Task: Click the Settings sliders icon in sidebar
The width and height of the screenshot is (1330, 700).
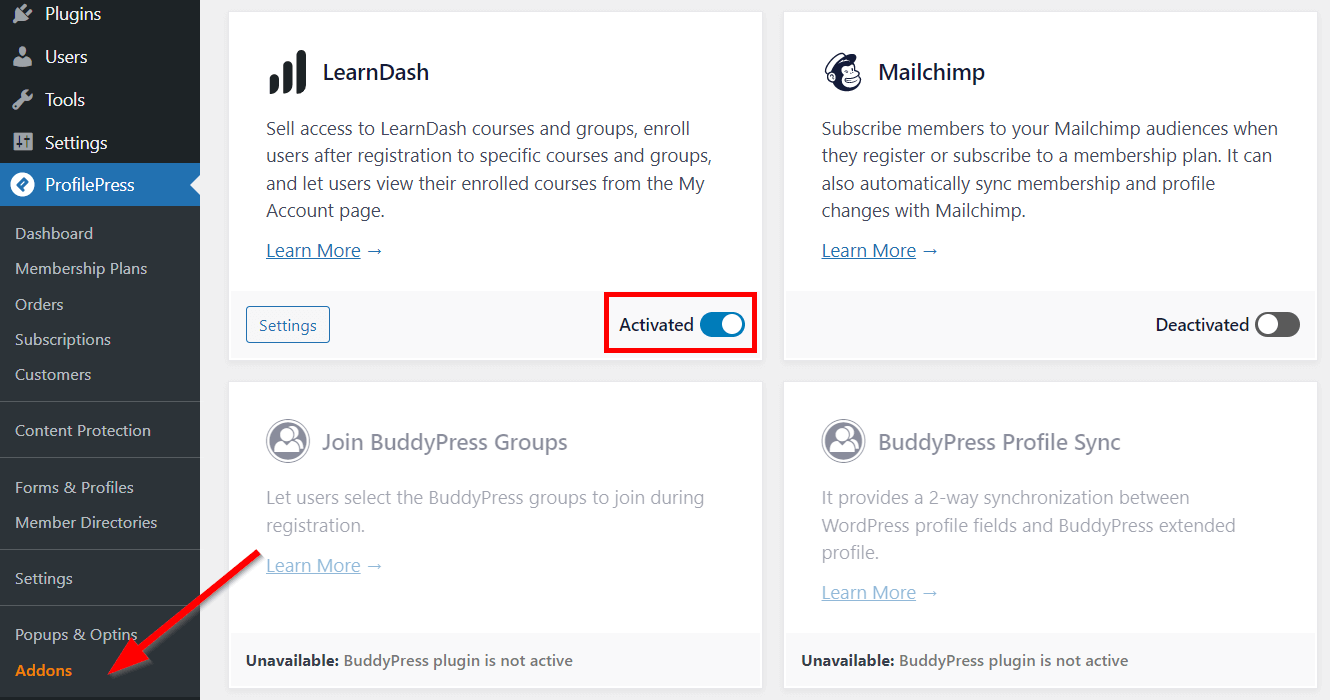Action: click(22, 142)
